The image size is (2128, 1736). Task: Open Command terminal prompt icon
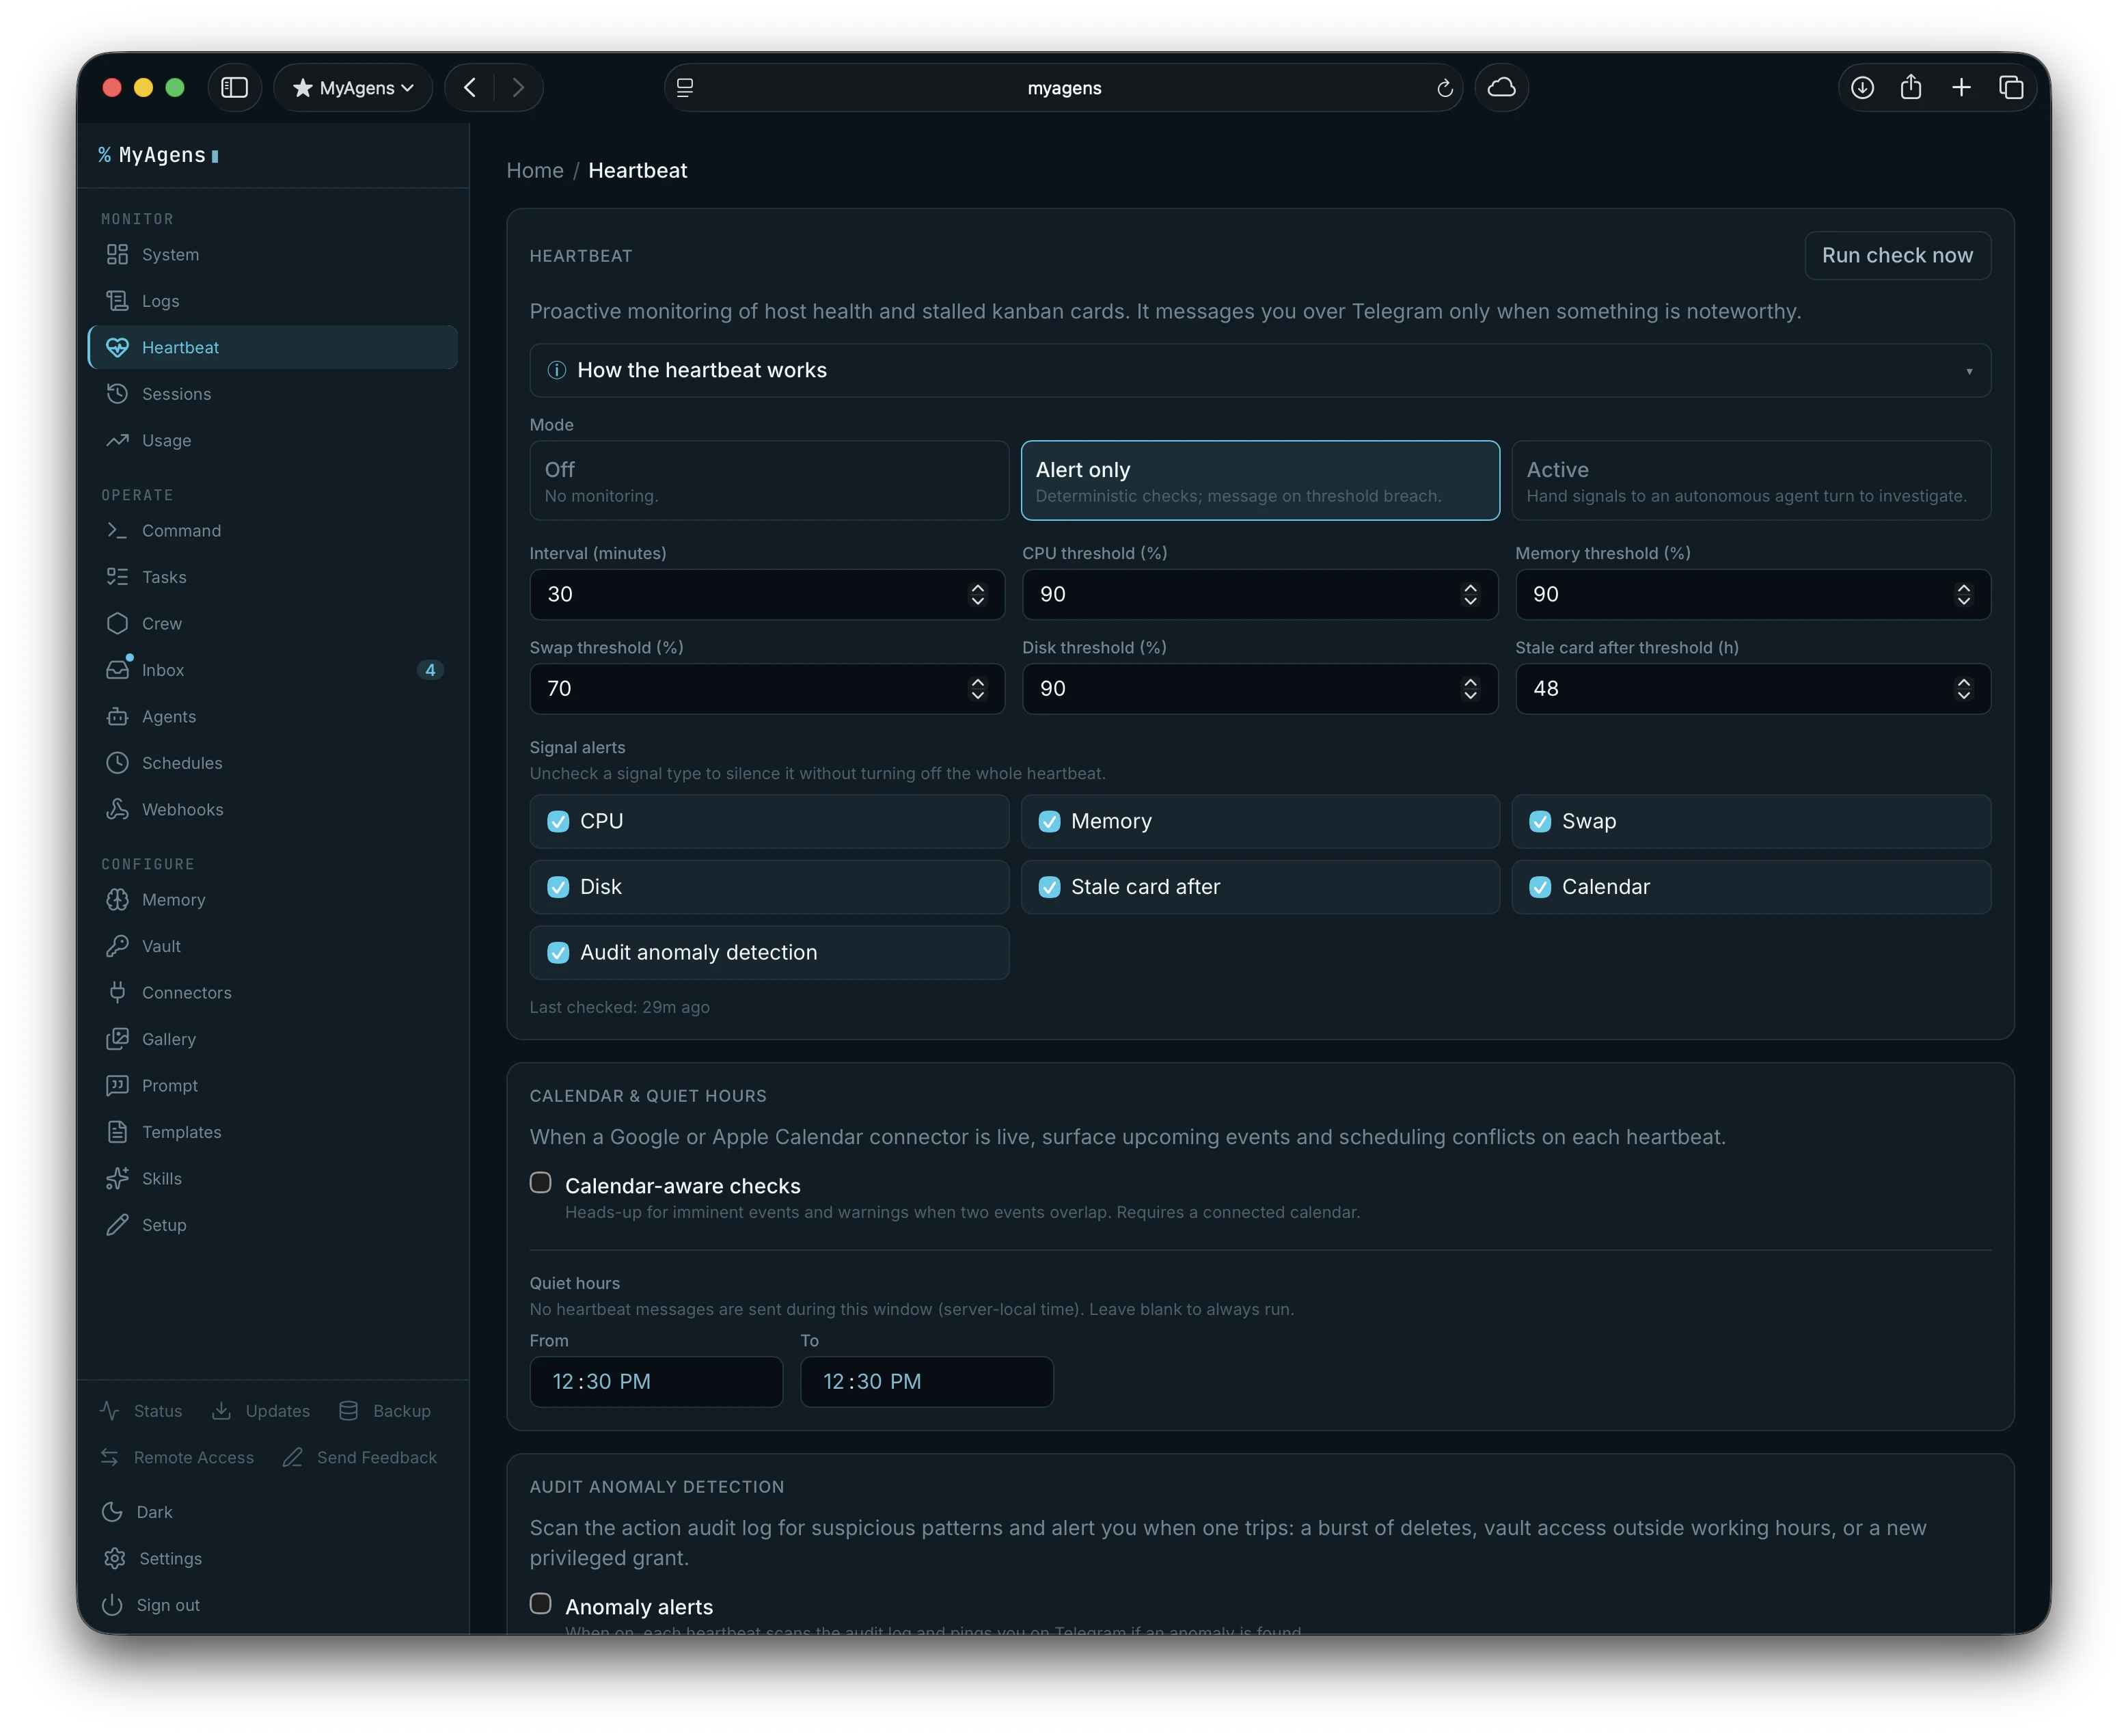tap(117, 531)
